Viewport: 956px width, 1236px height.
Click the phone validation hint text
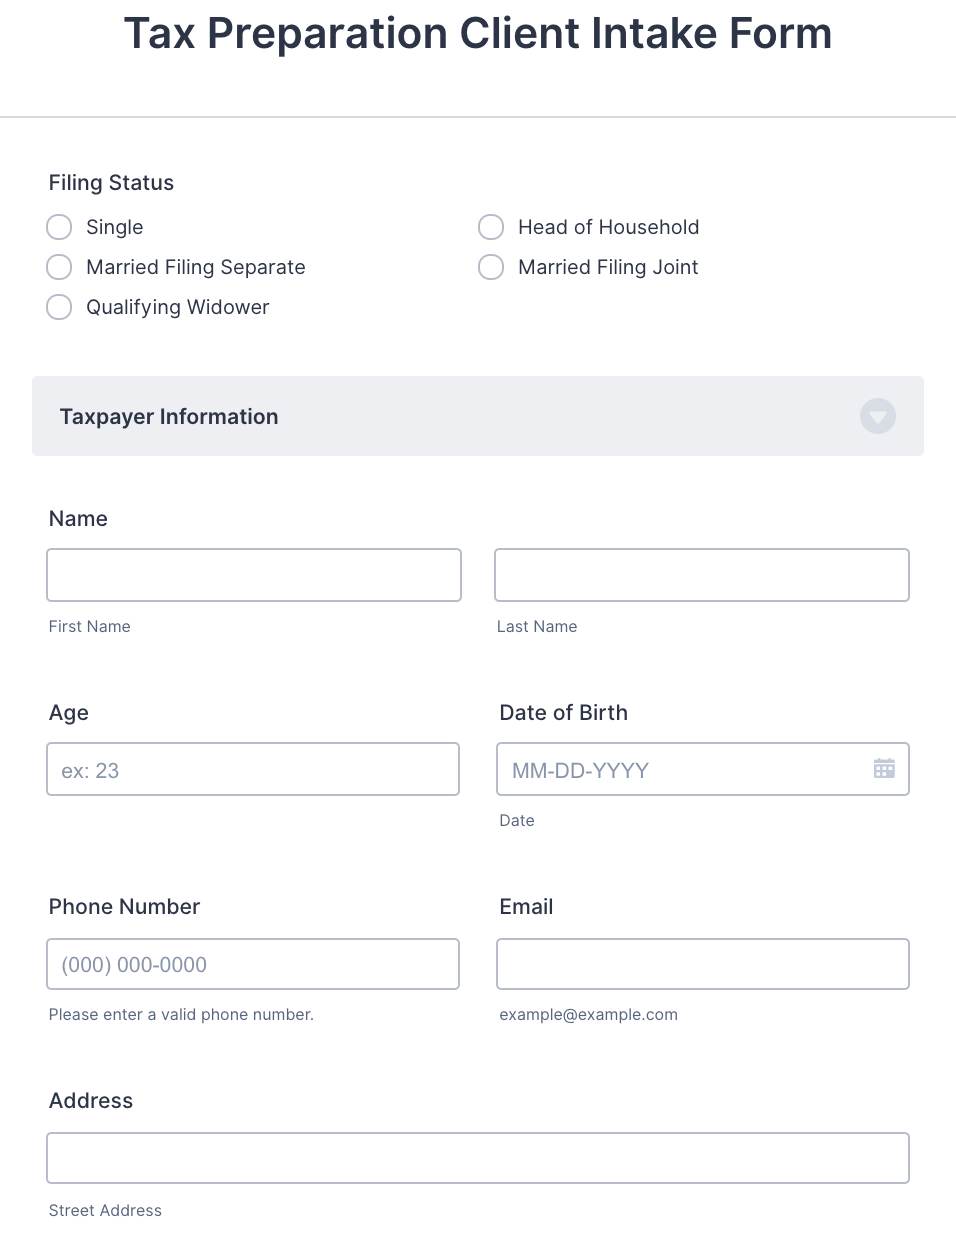tap(181, 1014)
